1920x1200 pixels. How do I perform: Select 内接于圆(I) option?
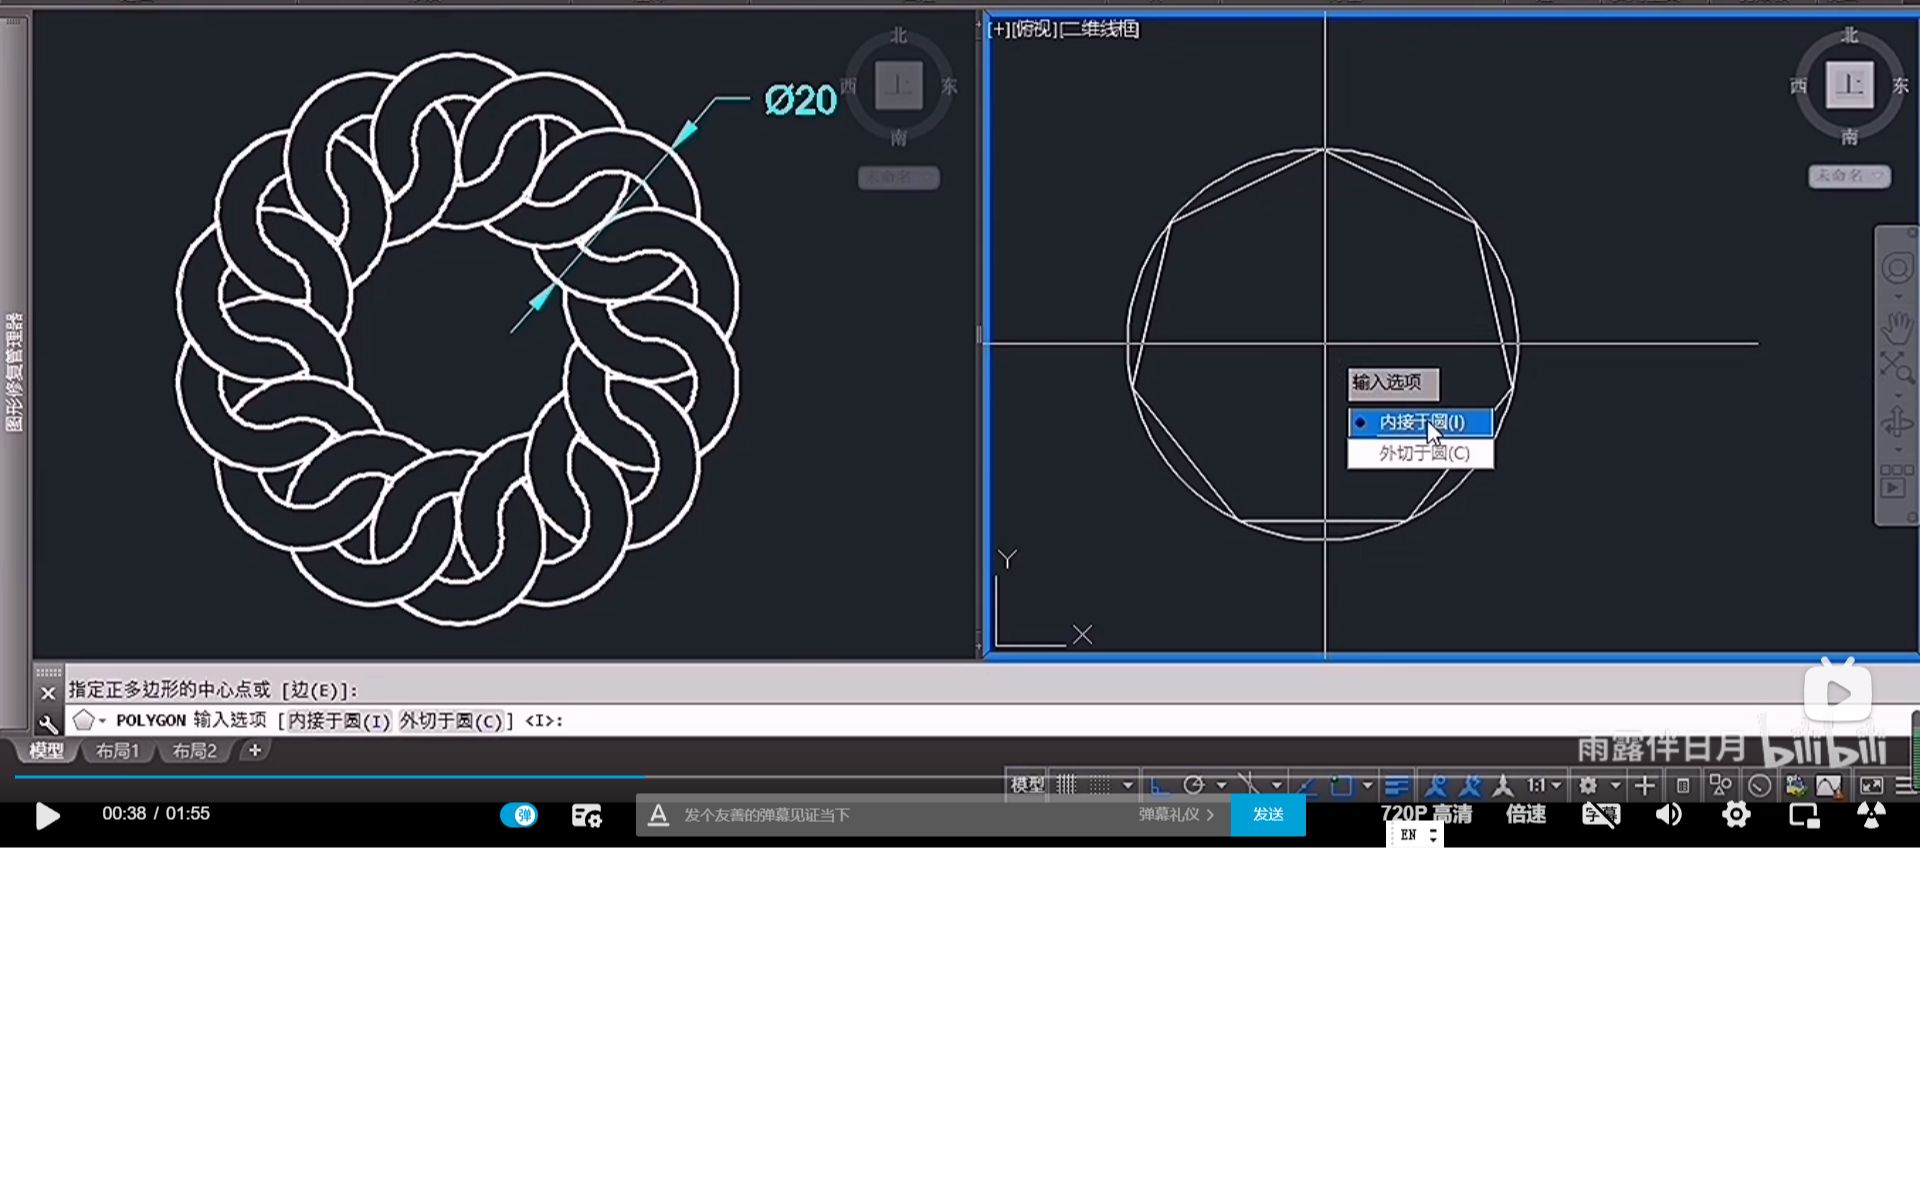point(1421,423)
